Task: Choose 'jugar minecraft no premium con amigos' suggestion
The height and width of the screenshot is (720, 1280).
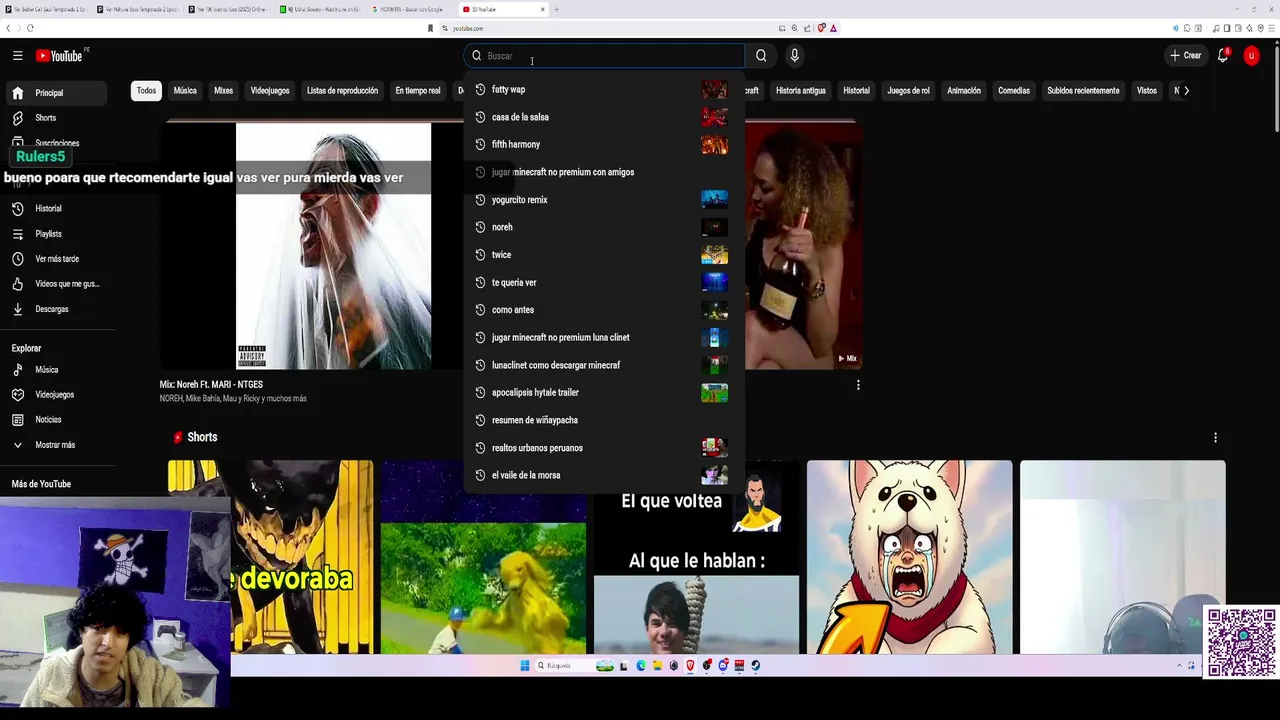Action: (x=603, y=172)
